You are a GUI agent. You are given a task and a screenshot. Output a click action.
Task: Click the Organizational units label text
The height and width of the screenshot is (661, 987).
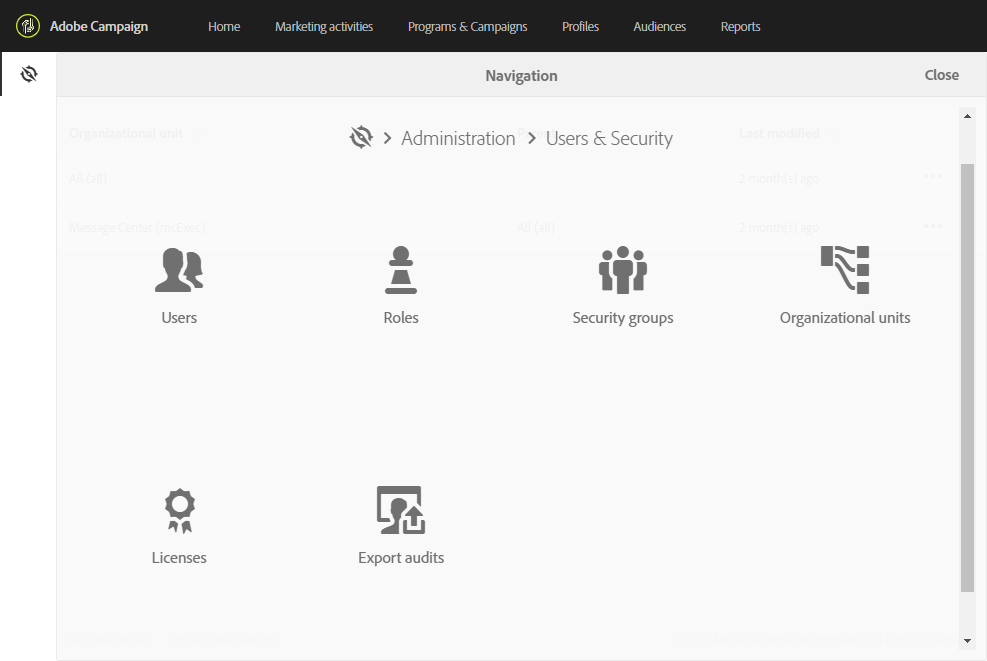pos(845,318)
